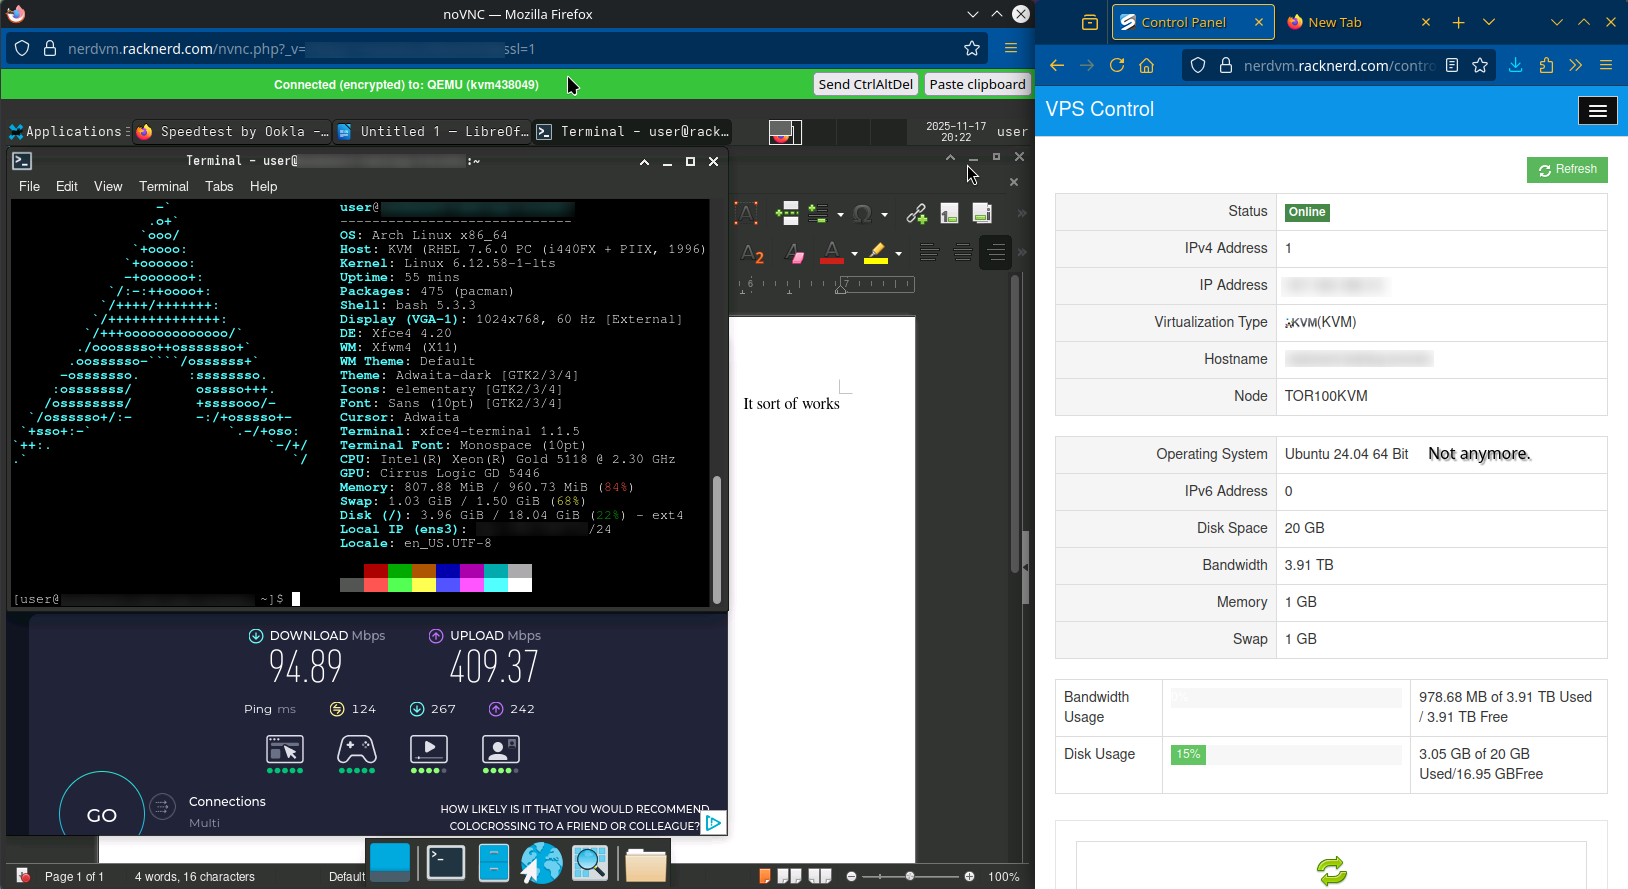1628x889 pixels.
Task: Toggle the align right paragraph button
Action: pos(995,253)
